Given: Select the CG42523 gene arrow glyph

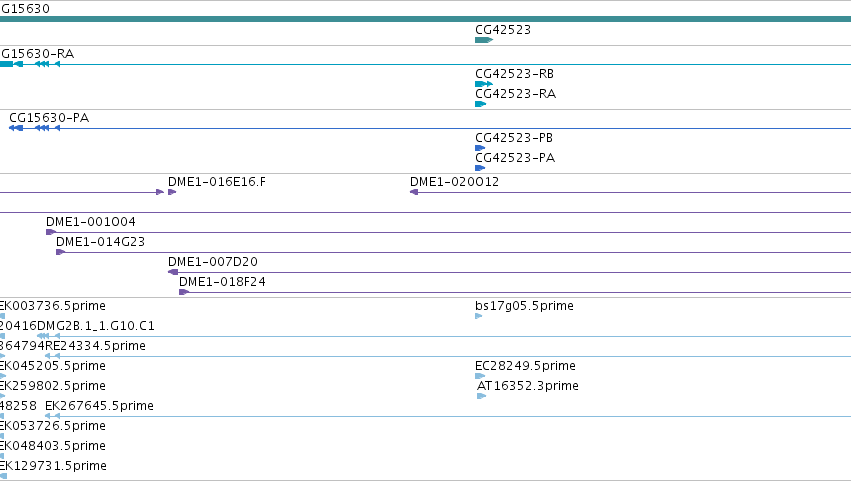Looking at the screenshot, I should 484,40.
